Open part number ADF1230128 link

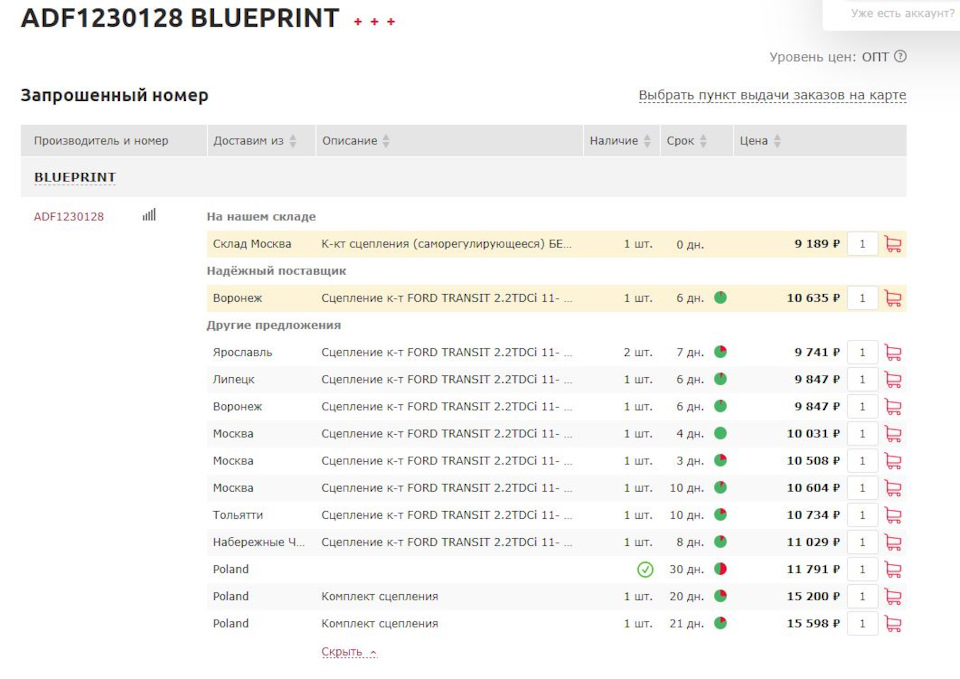click(69, 217)
